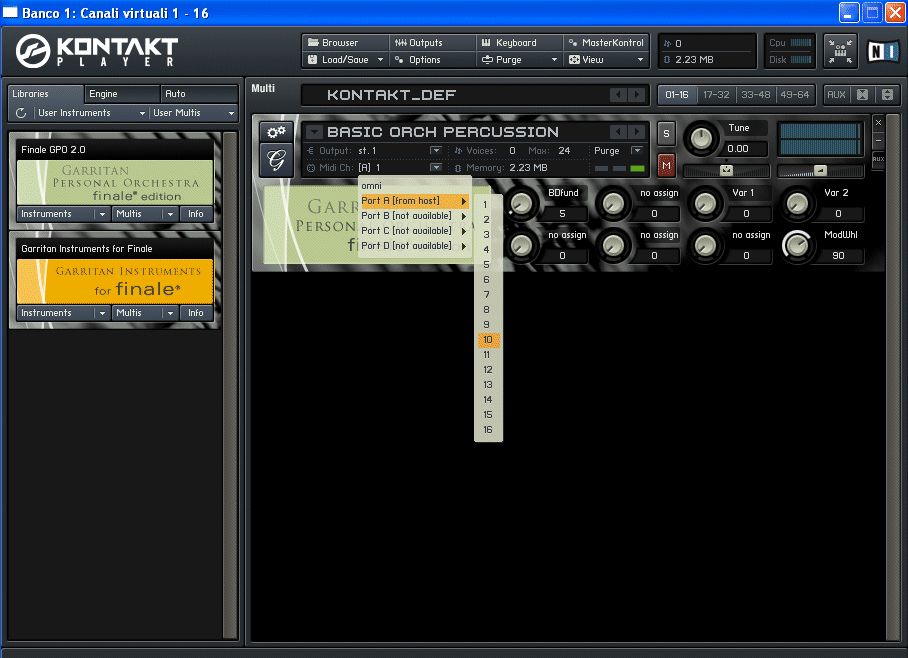Open the Output st. 1 dropdown arrow
This screenshot has height=658, width=908.
point(436,151)
